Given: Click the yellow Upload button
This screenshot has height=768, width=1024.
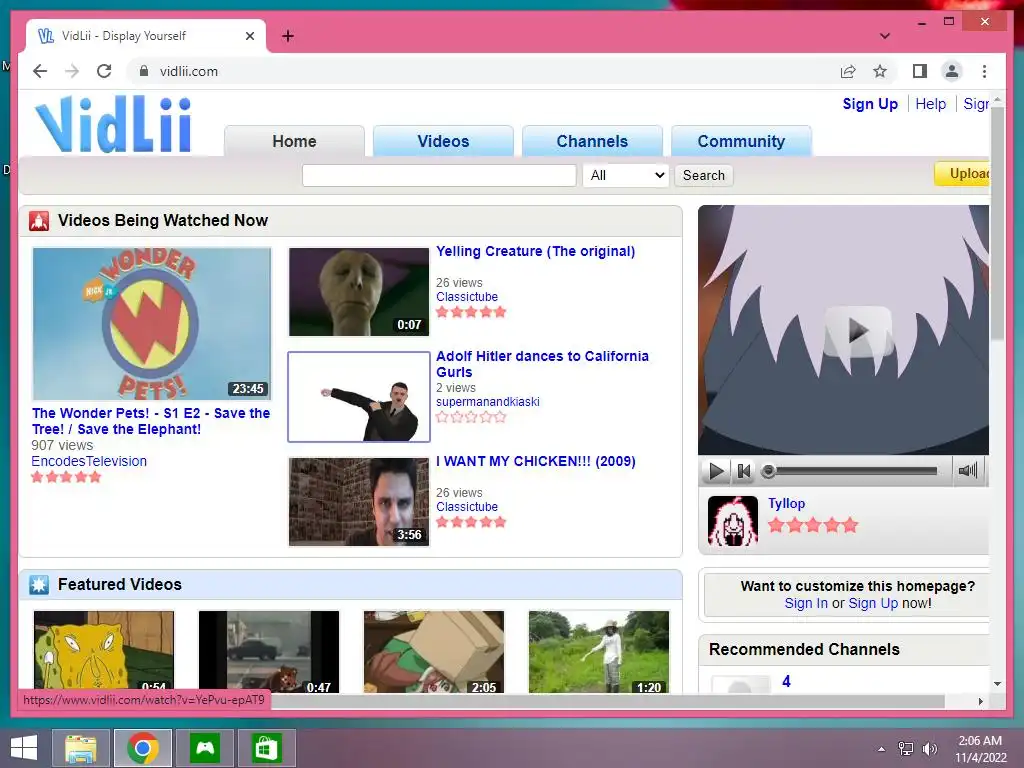Looking at the screenshot, I should click(x=962, y=174).
